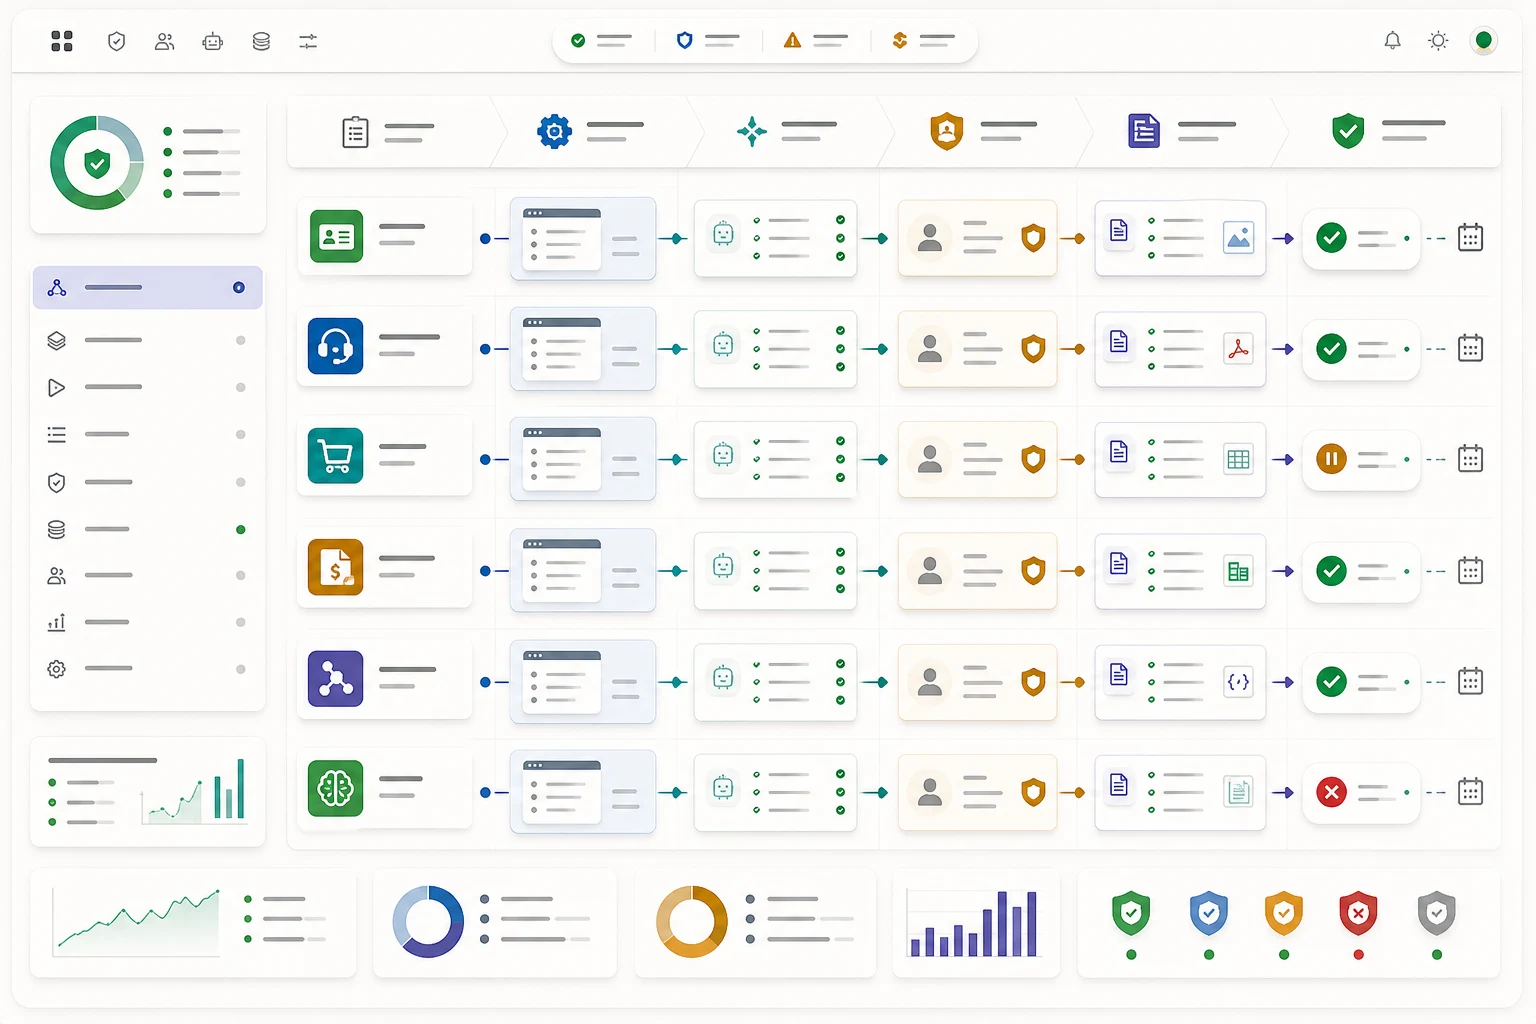Open the green user avatar
The image size is (1536, 1024).
(x=1484, y=41)
